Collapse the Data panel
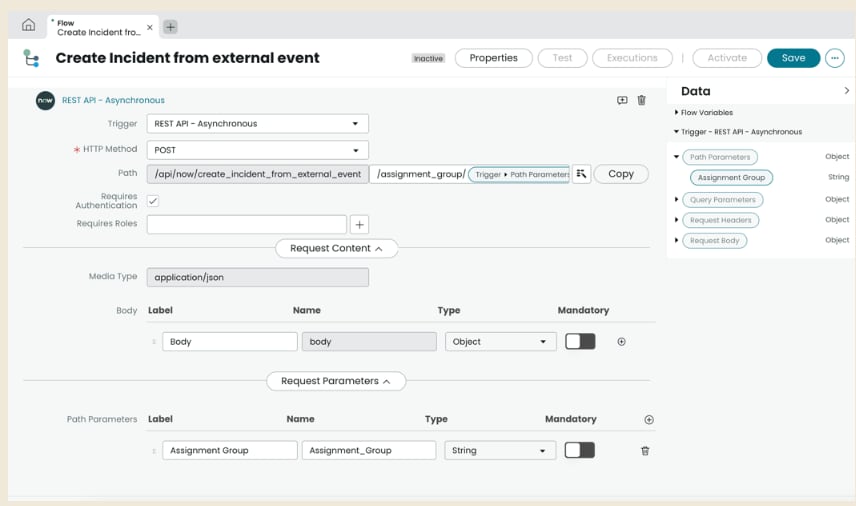 846,91
